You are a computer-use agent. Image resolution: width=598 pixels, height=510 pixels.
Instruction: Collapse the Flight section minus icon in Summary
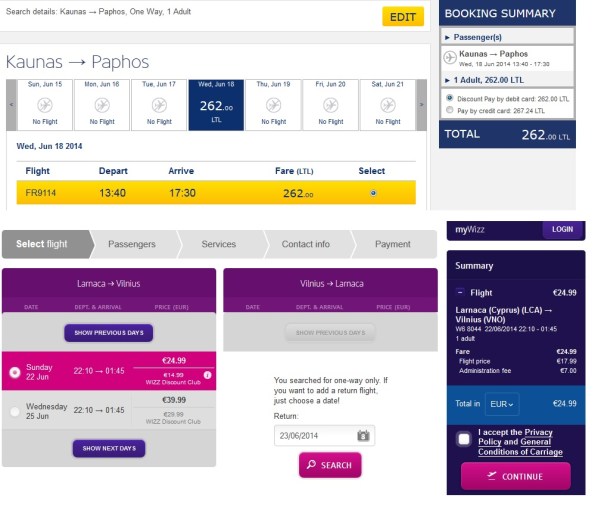pos(460,293)
